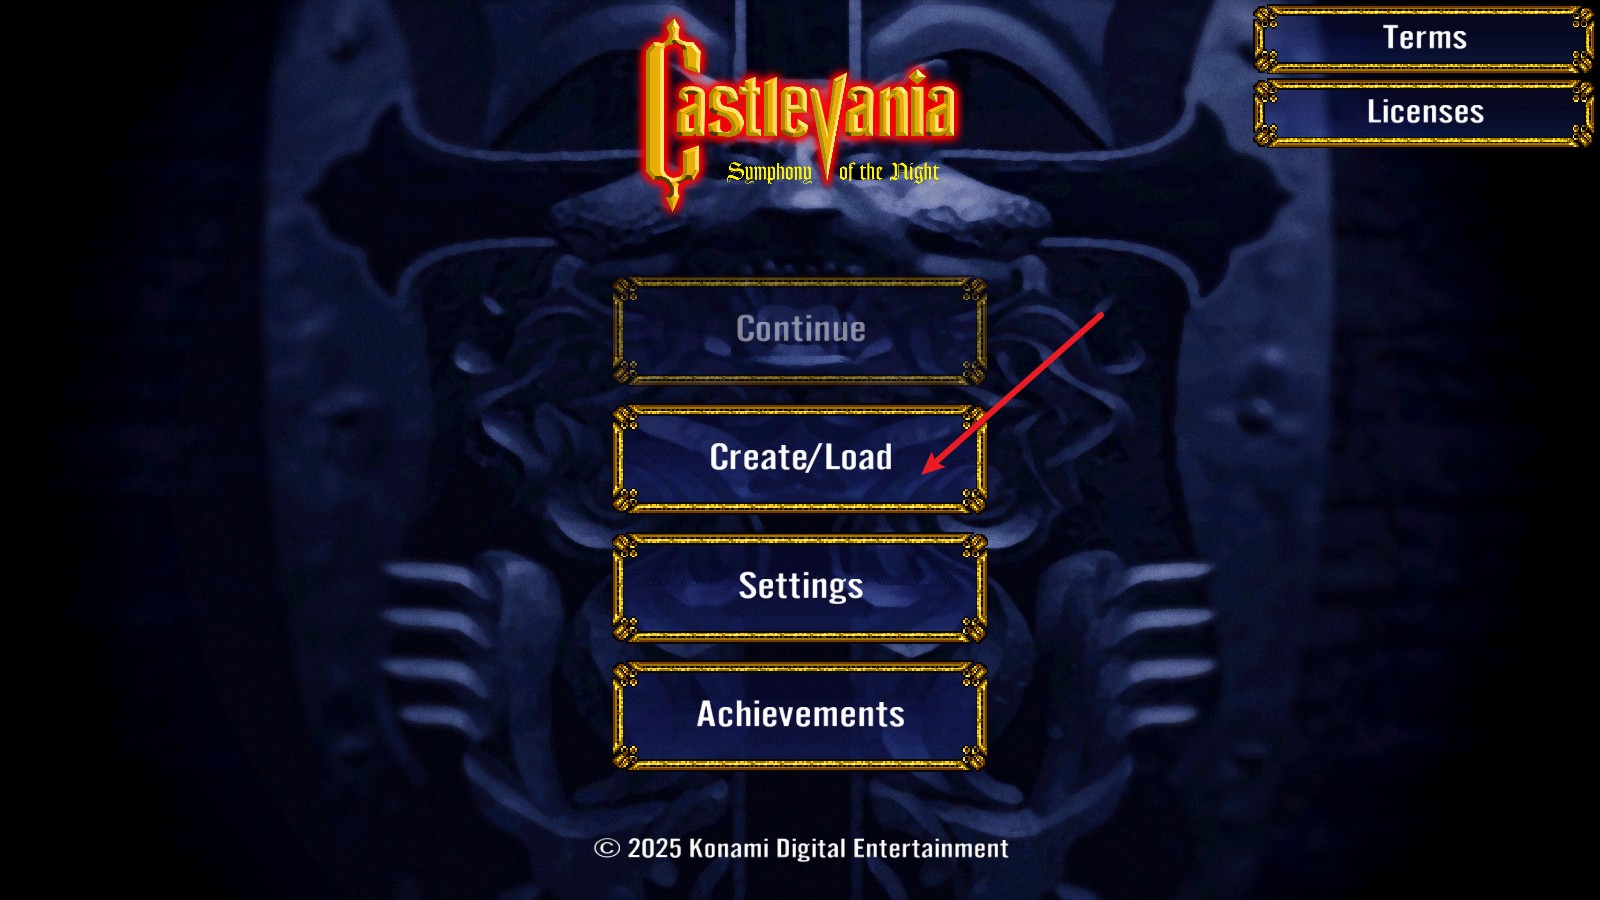Show the Licenses information
Viewport: 1600px width, 900px height.
point(1424,113)
